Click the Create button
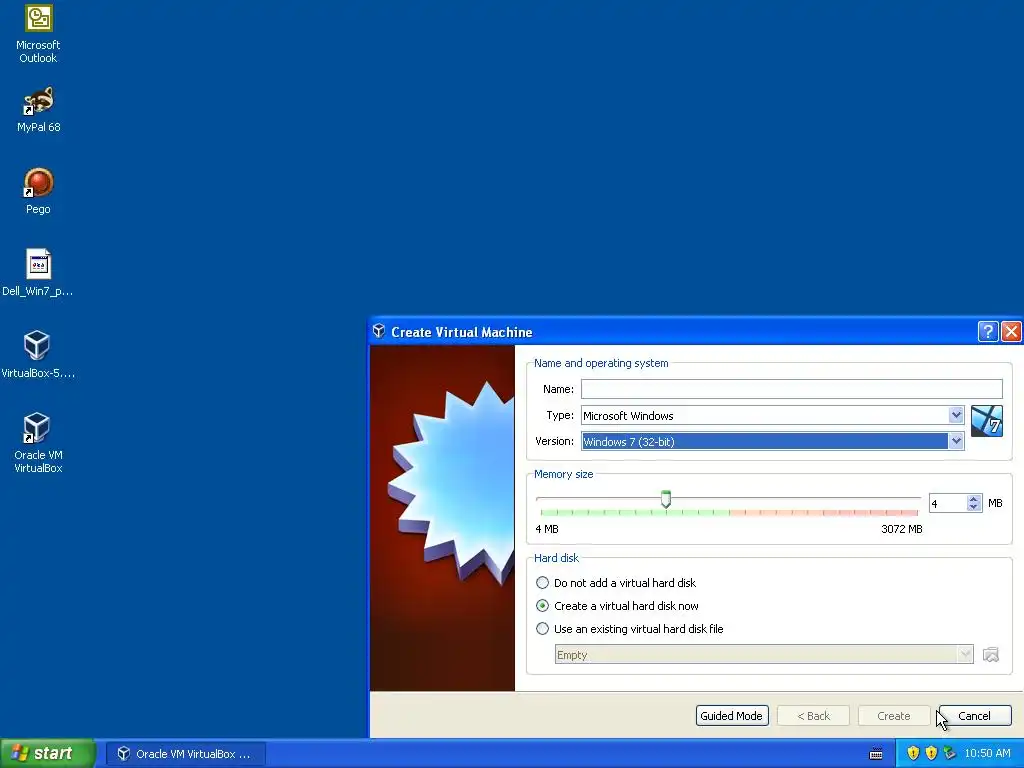 (x=893, y=716)
